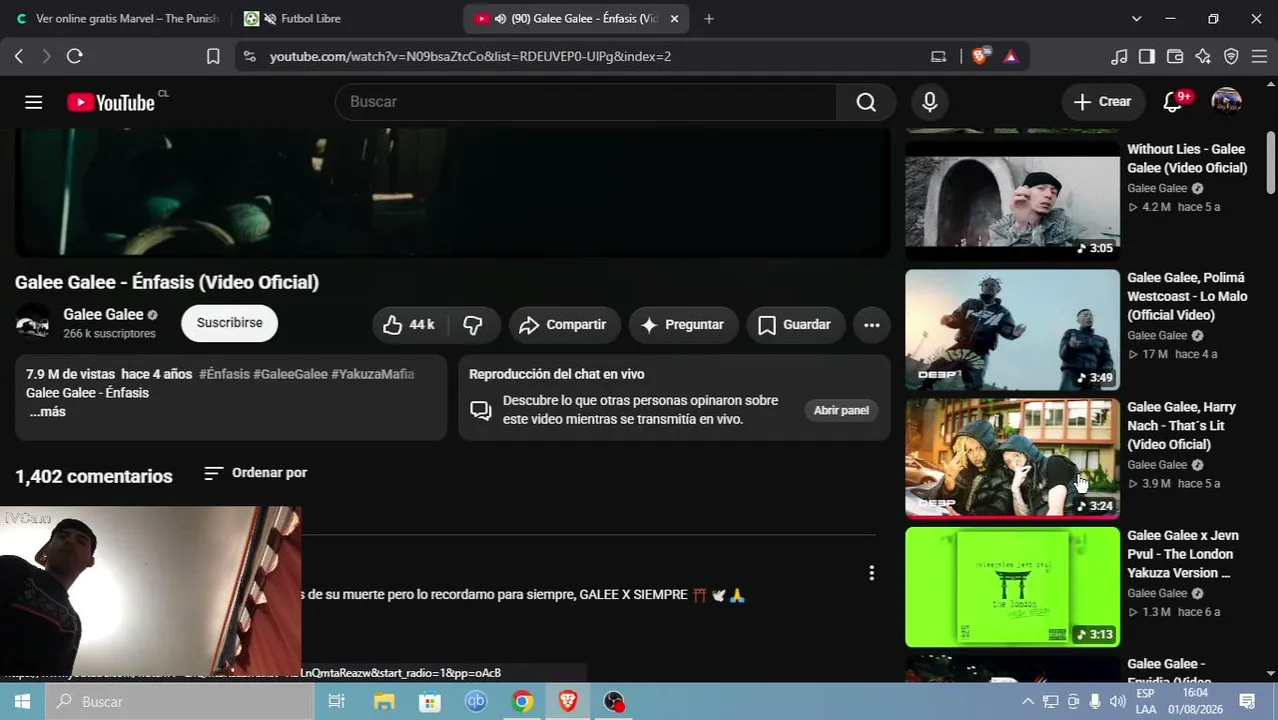Share the video using Compartir
This screenshot has width=1278, height=720.
point(564,325)
